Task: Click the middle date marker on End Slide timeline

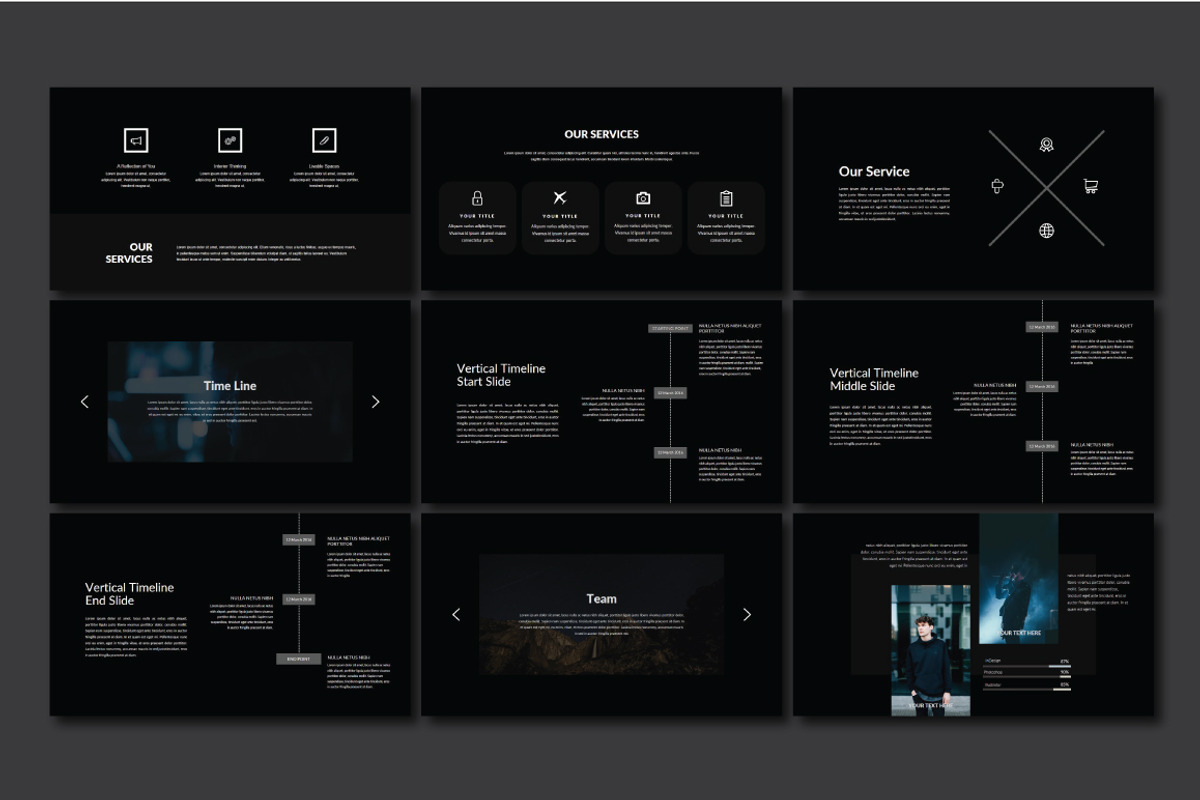Action: coord(299,599)
